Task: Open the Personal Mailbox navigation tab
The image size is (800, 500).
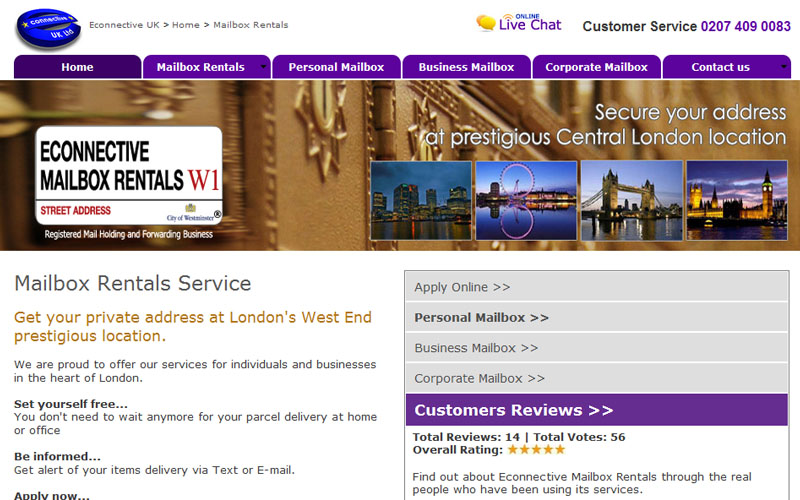Action: click(336, 67)
